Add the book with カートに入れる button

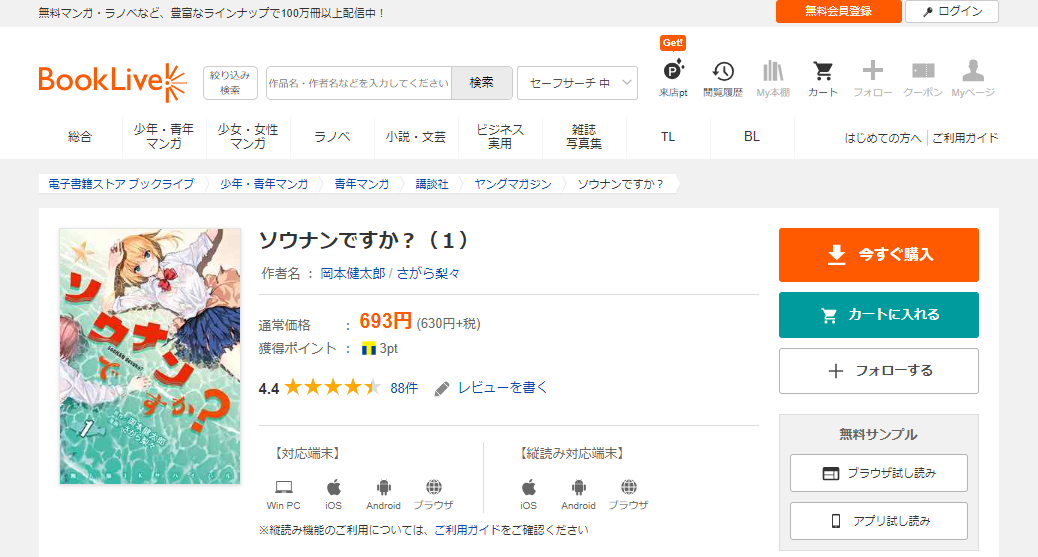click(x=878, y=315)
